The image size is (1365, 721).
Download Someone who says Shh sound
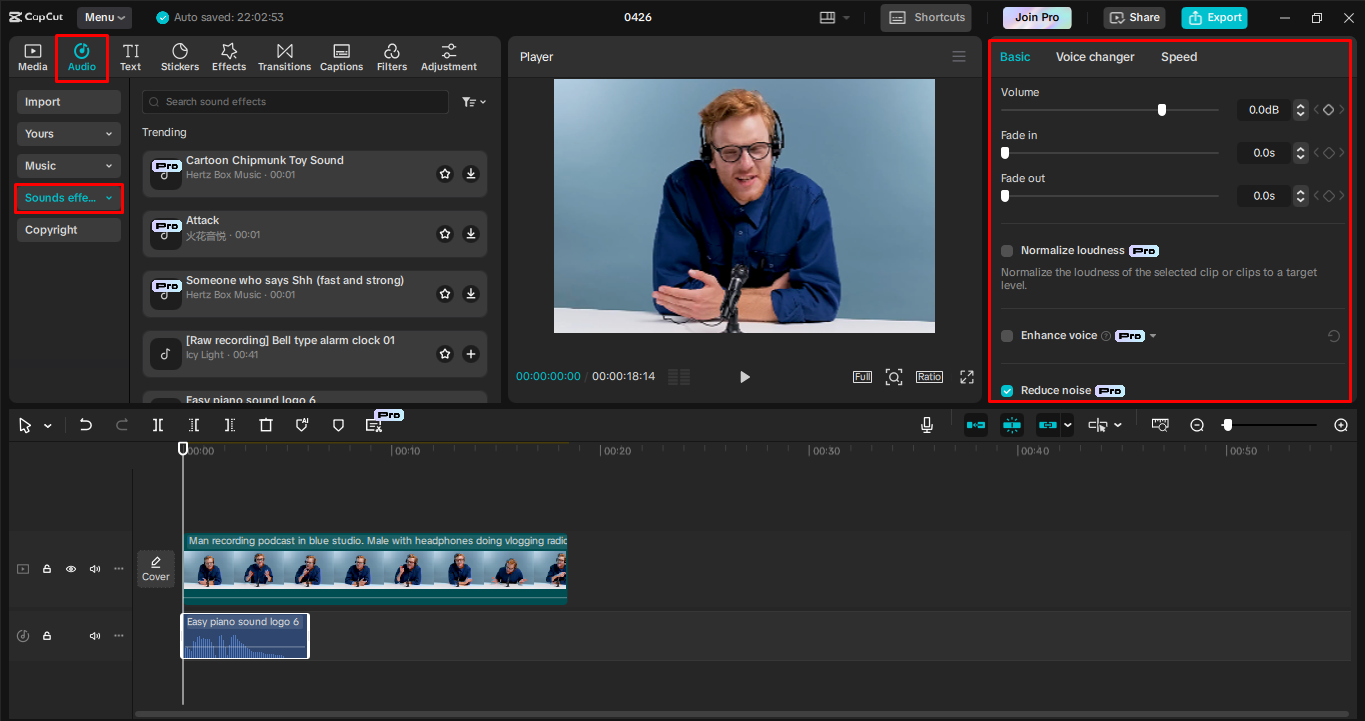click(471, 294)
